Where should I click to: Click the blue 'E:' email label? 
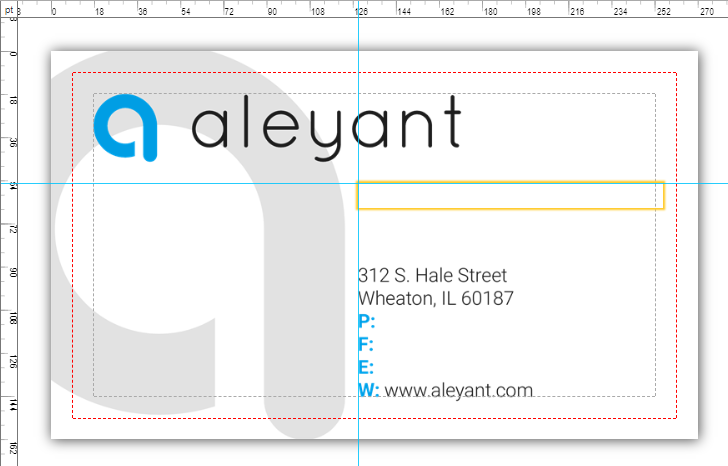pos(366,367)
